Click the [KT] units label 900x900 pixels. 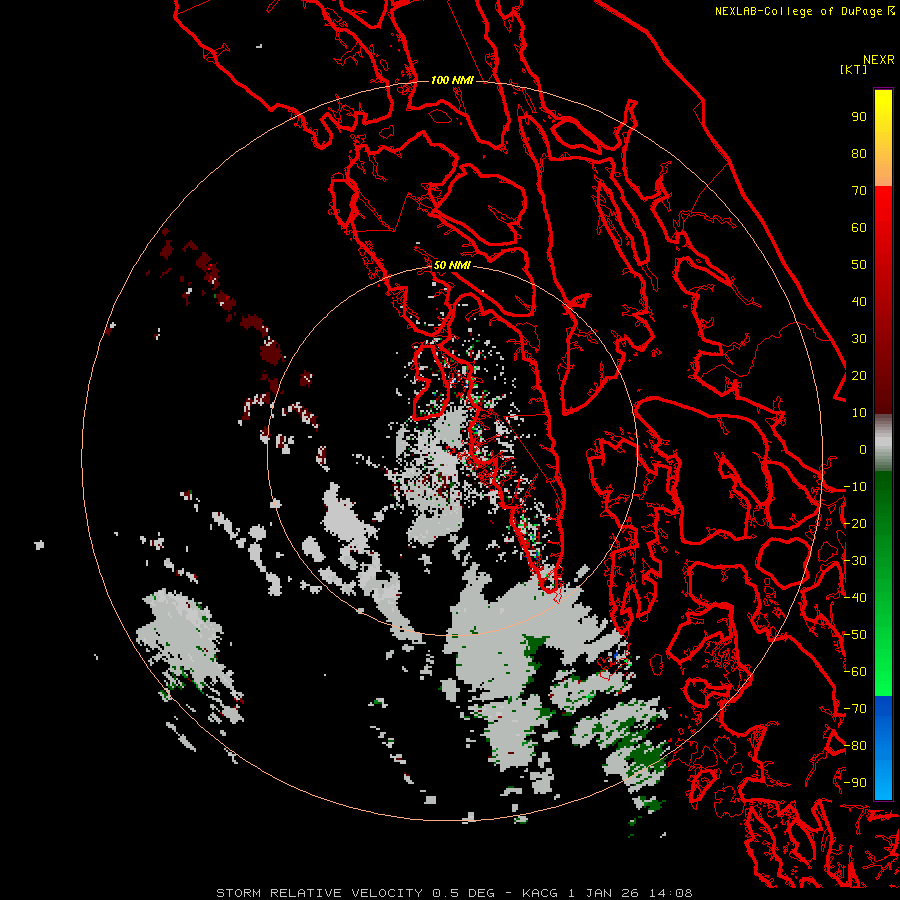click(853, 69)
